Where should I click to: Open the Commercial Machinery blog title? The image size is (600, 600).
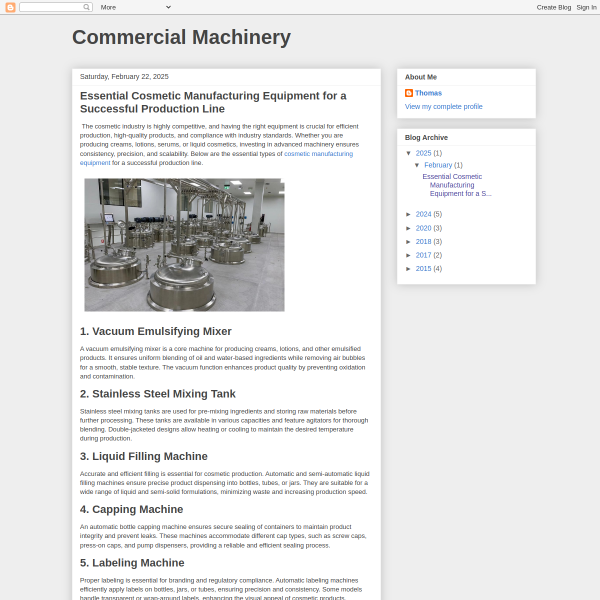[x=181, y=38]
